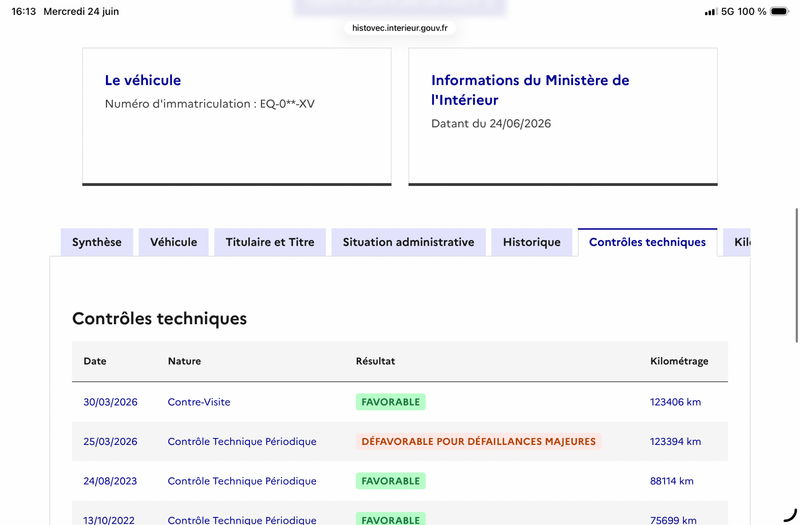
Task: Click Contrôle Technique Périodique in 25/03/2026 row
Action: tap(242, 441)
